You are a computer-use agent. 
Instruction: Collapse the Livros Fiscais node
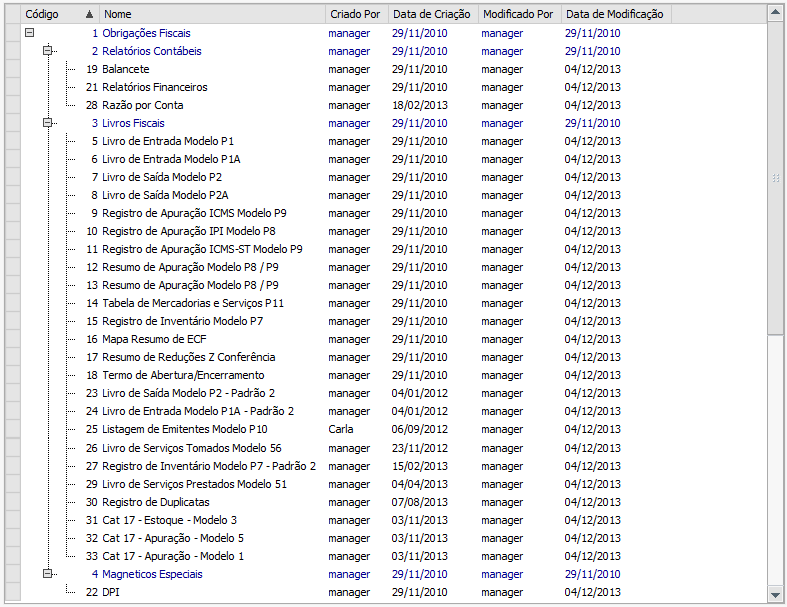point(48,123)
